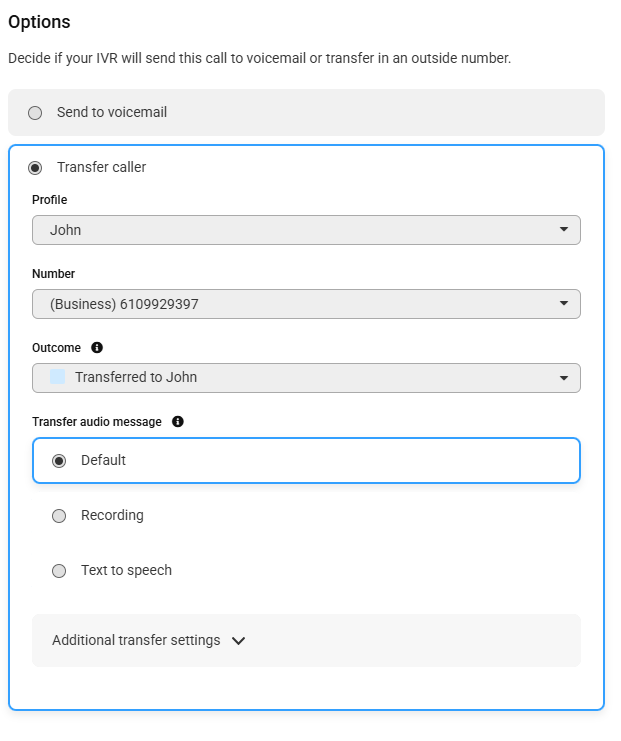Click the Recording option label
The image size is (621, 741).
point(112,516)
